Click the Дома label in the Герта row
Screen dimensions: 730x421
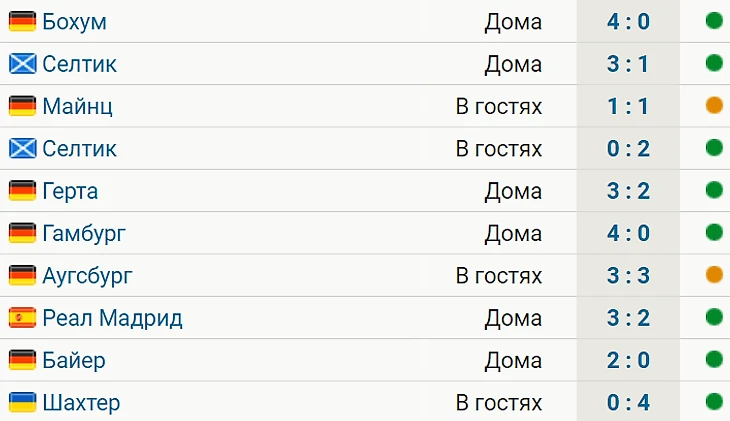click(513, 191)
